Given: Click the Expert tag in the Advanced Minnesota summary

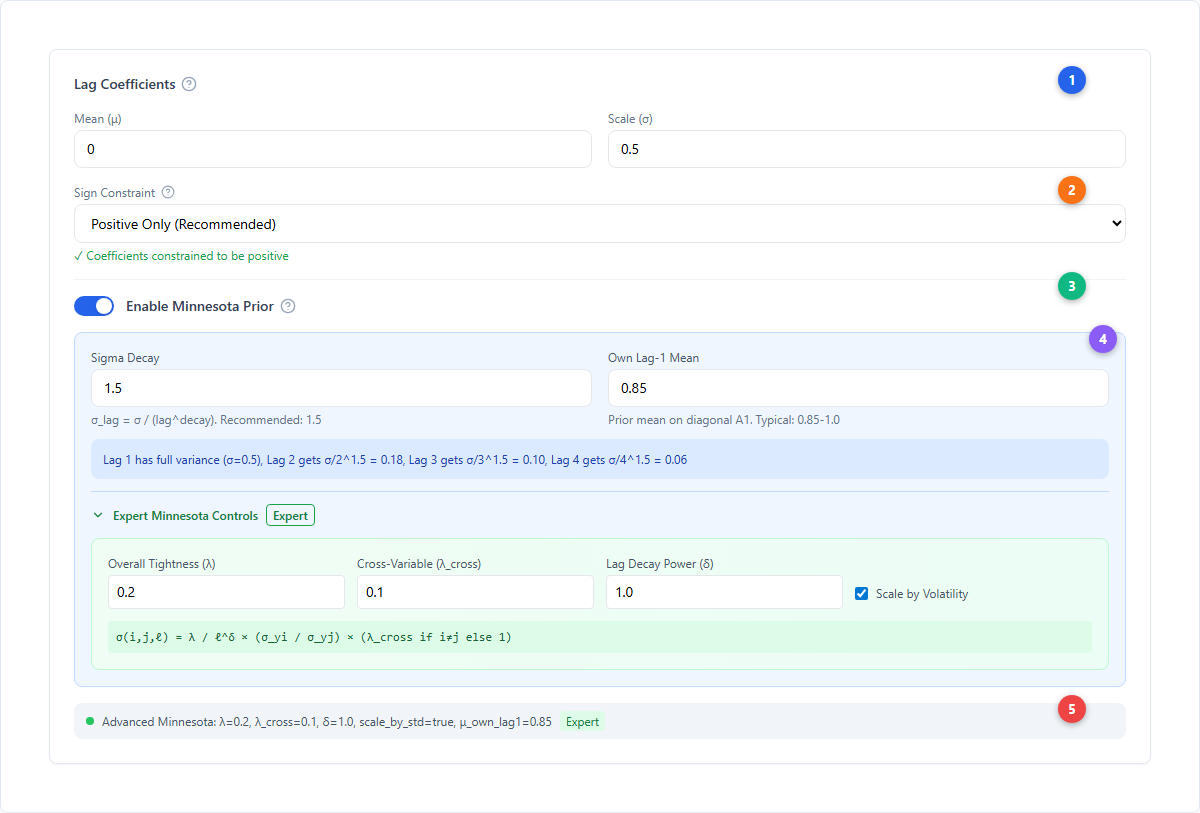Looking at the screenshot, I should tap(582, 722).
